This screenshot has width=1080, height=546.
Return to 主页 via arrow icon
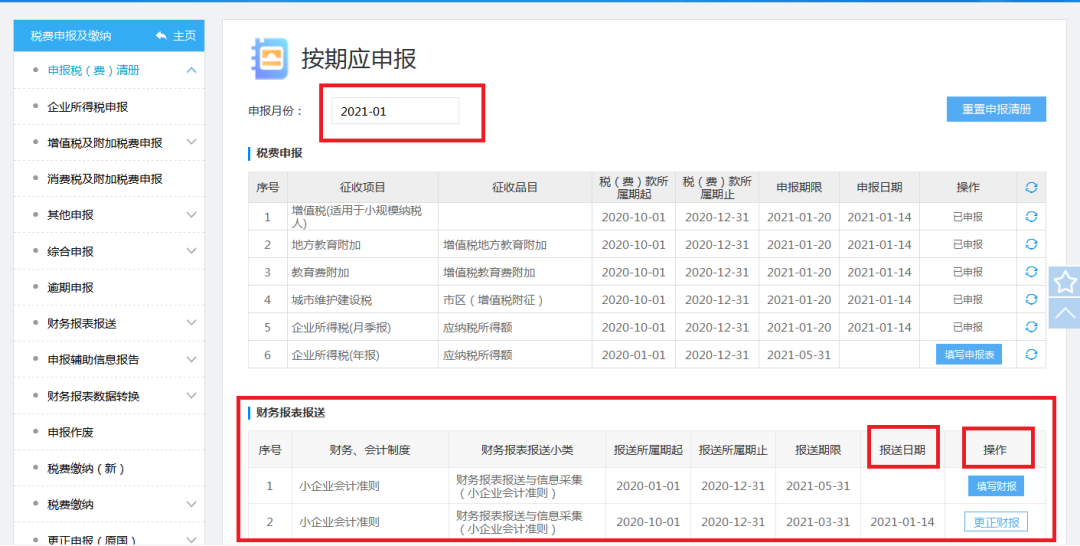pyautogui.click(x=161, y=36)
